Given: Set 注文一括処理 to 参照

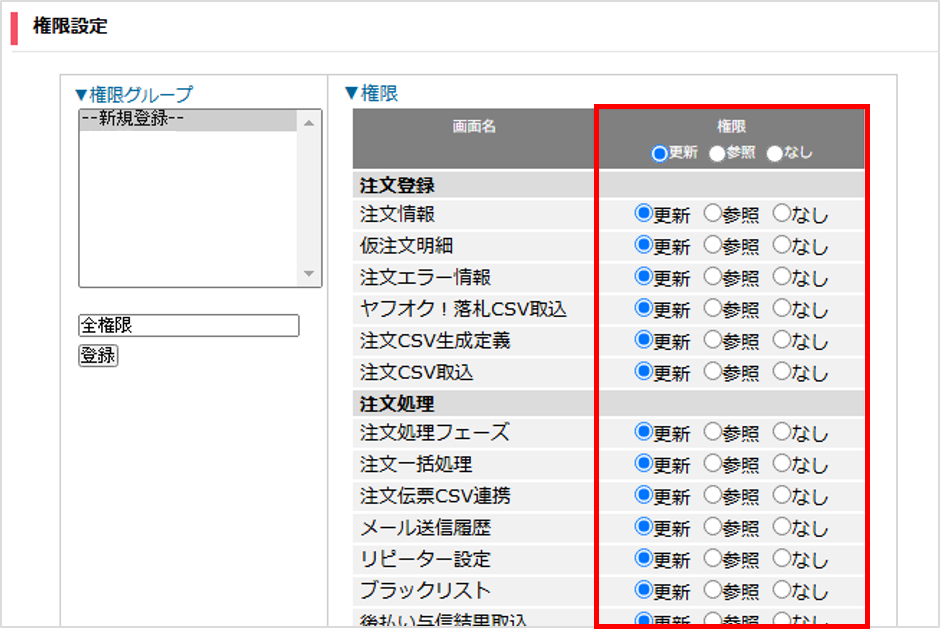Looking at the screenshot, I should (712, 464).
